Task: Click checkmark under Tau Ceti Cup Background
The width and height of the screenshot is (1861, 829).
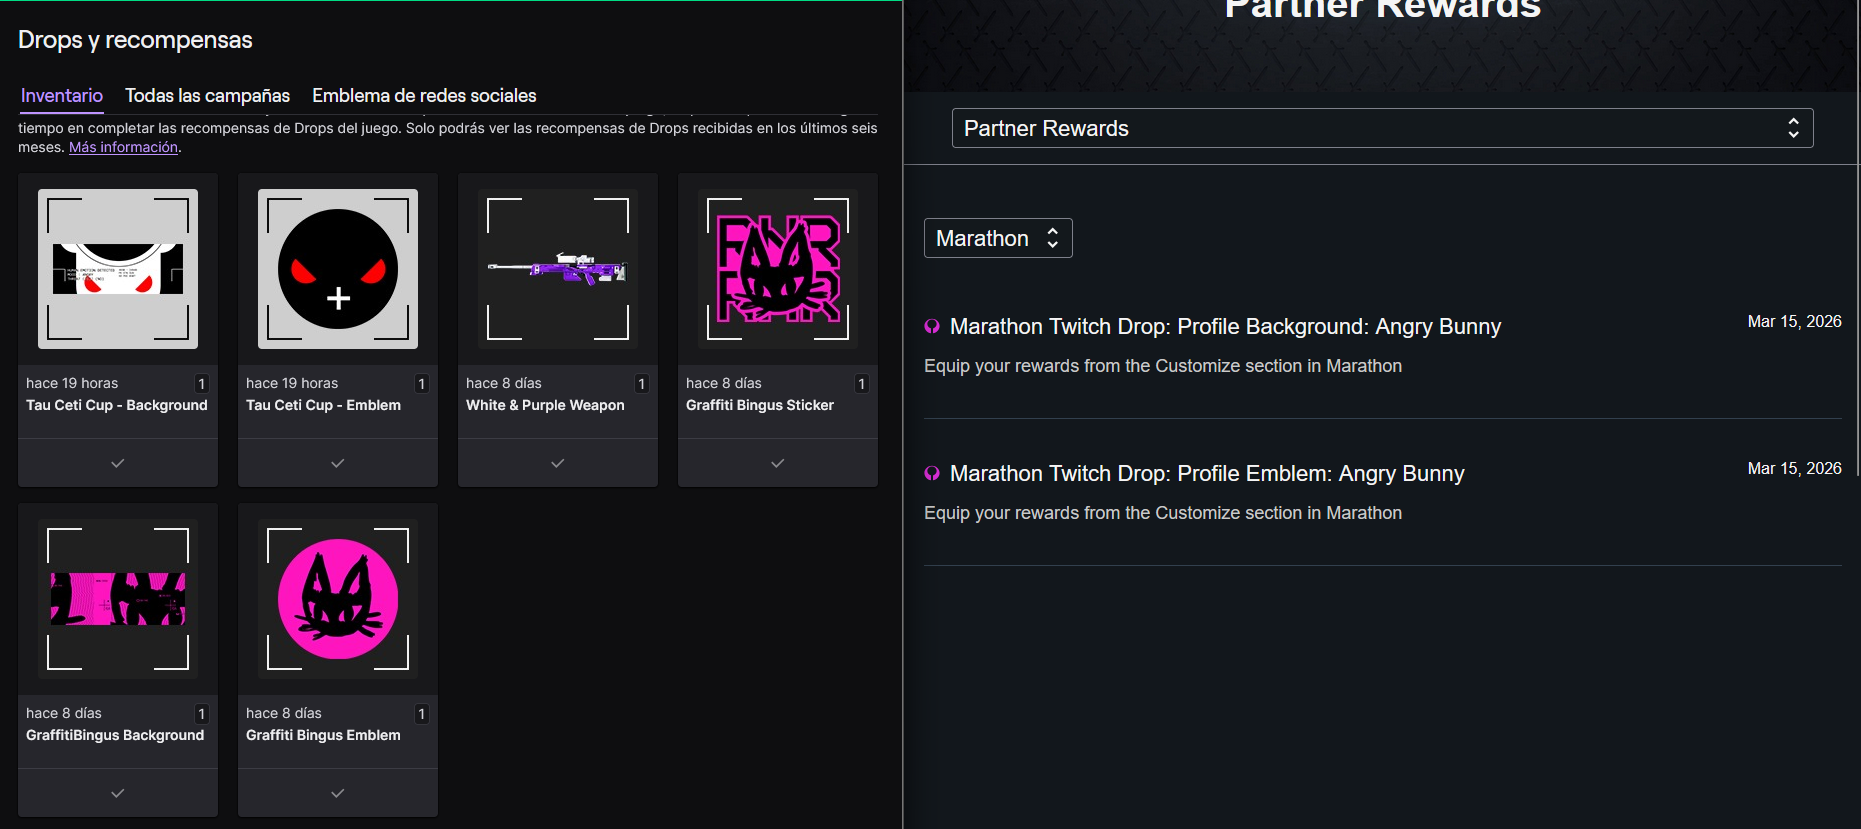Action: (118, 463)
